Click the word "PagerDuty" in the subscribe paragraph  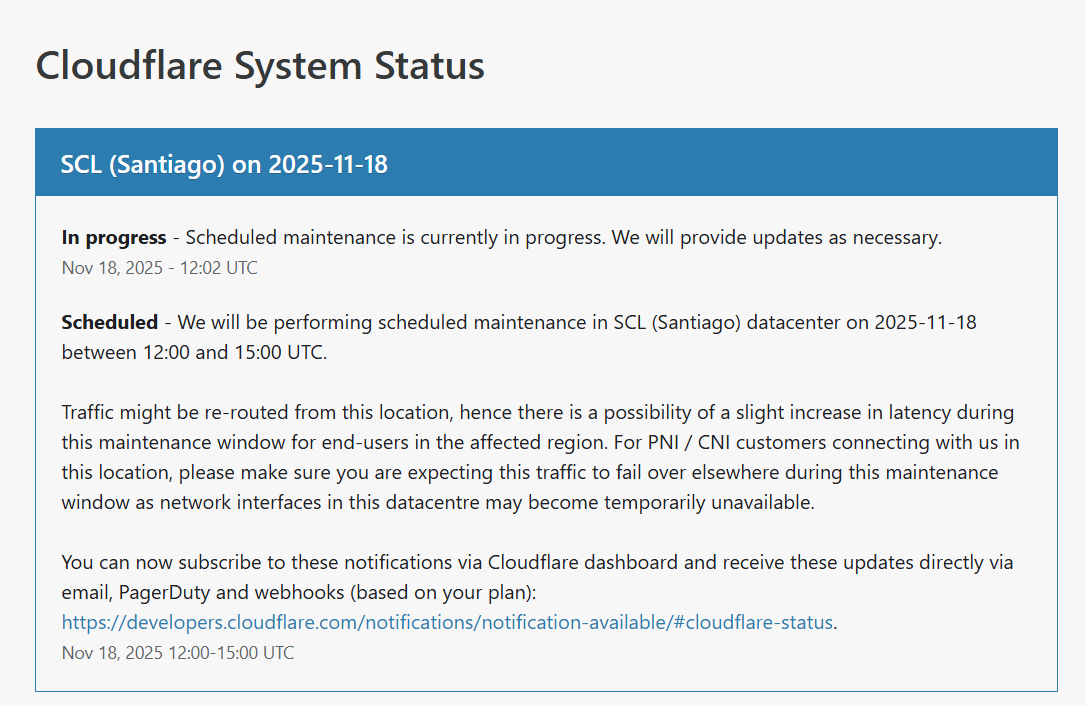point(165,592)
